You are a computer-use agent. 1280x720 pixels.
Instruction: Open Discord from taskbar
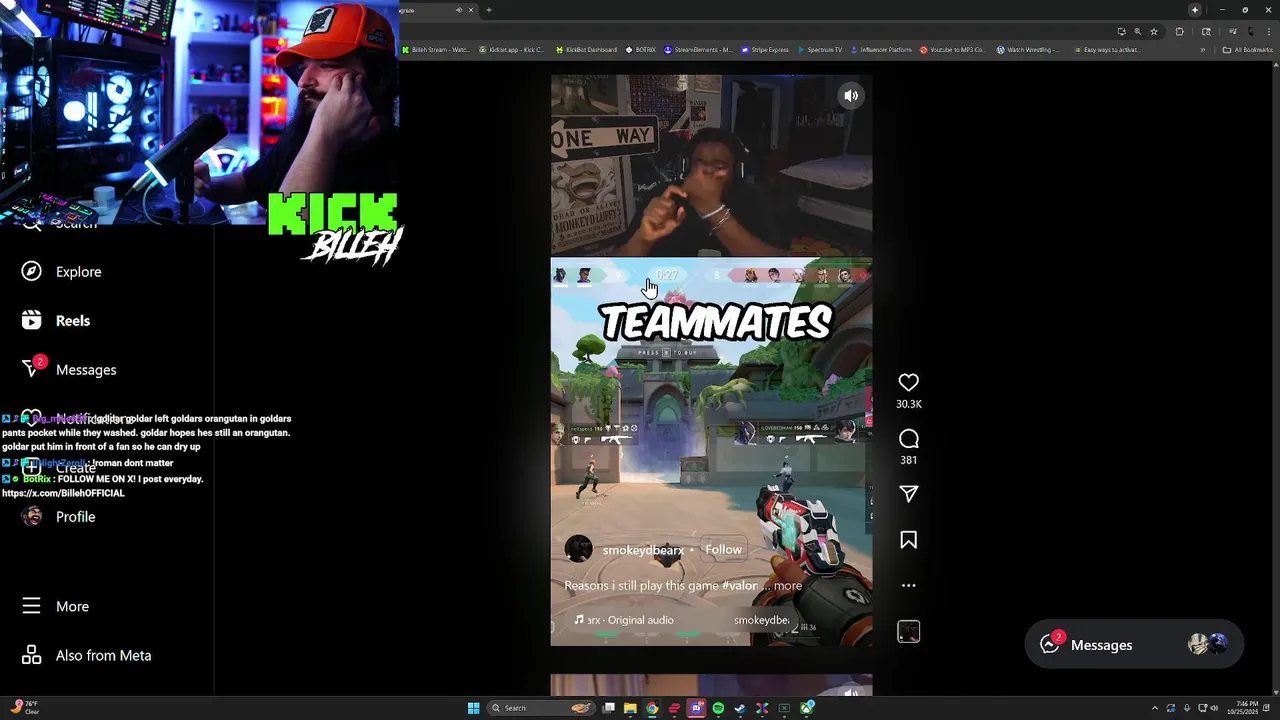pos(696,708)
